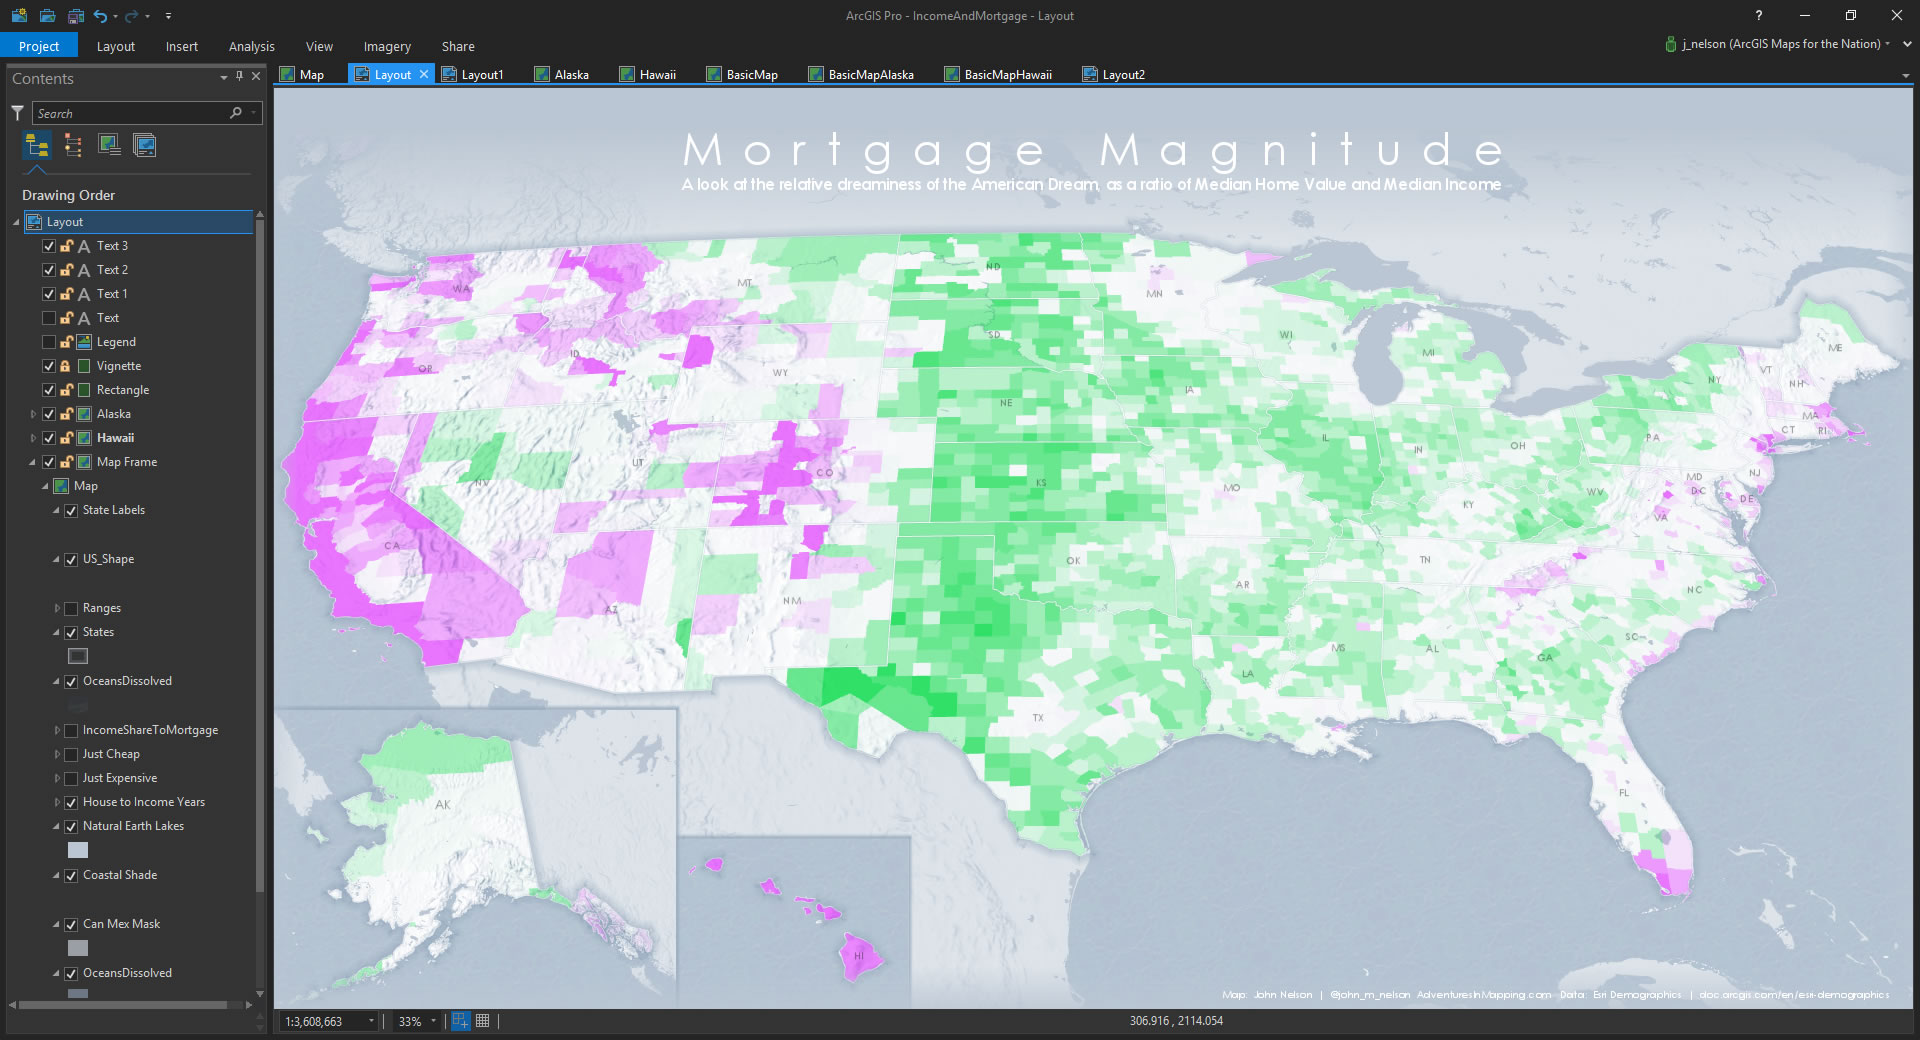
Task: Click the Map icon under Map Frame
Action: (x=61, y=486)
